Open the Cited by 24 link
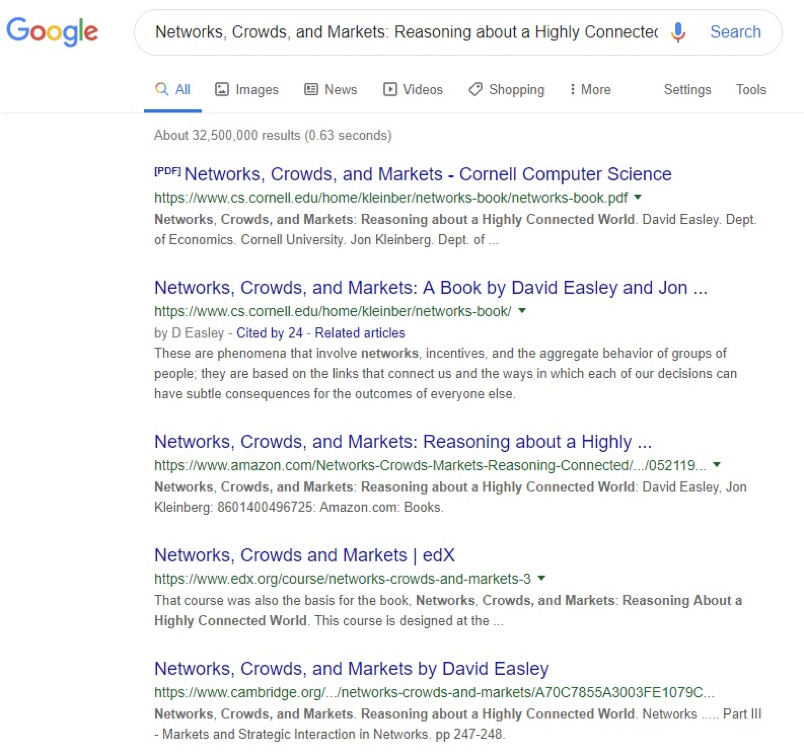This screenshot has width=804, height=756. point(269,333)
